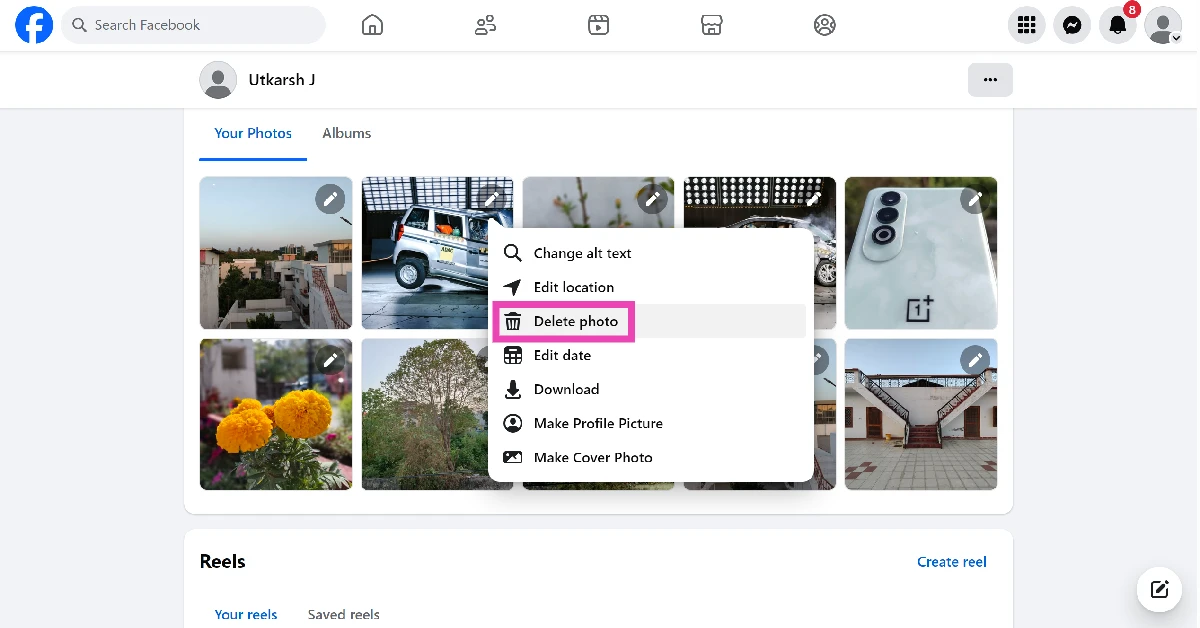Click the Create reel link
The width and height of the screenshot is (1200, 628).
(x=951, y=561)
